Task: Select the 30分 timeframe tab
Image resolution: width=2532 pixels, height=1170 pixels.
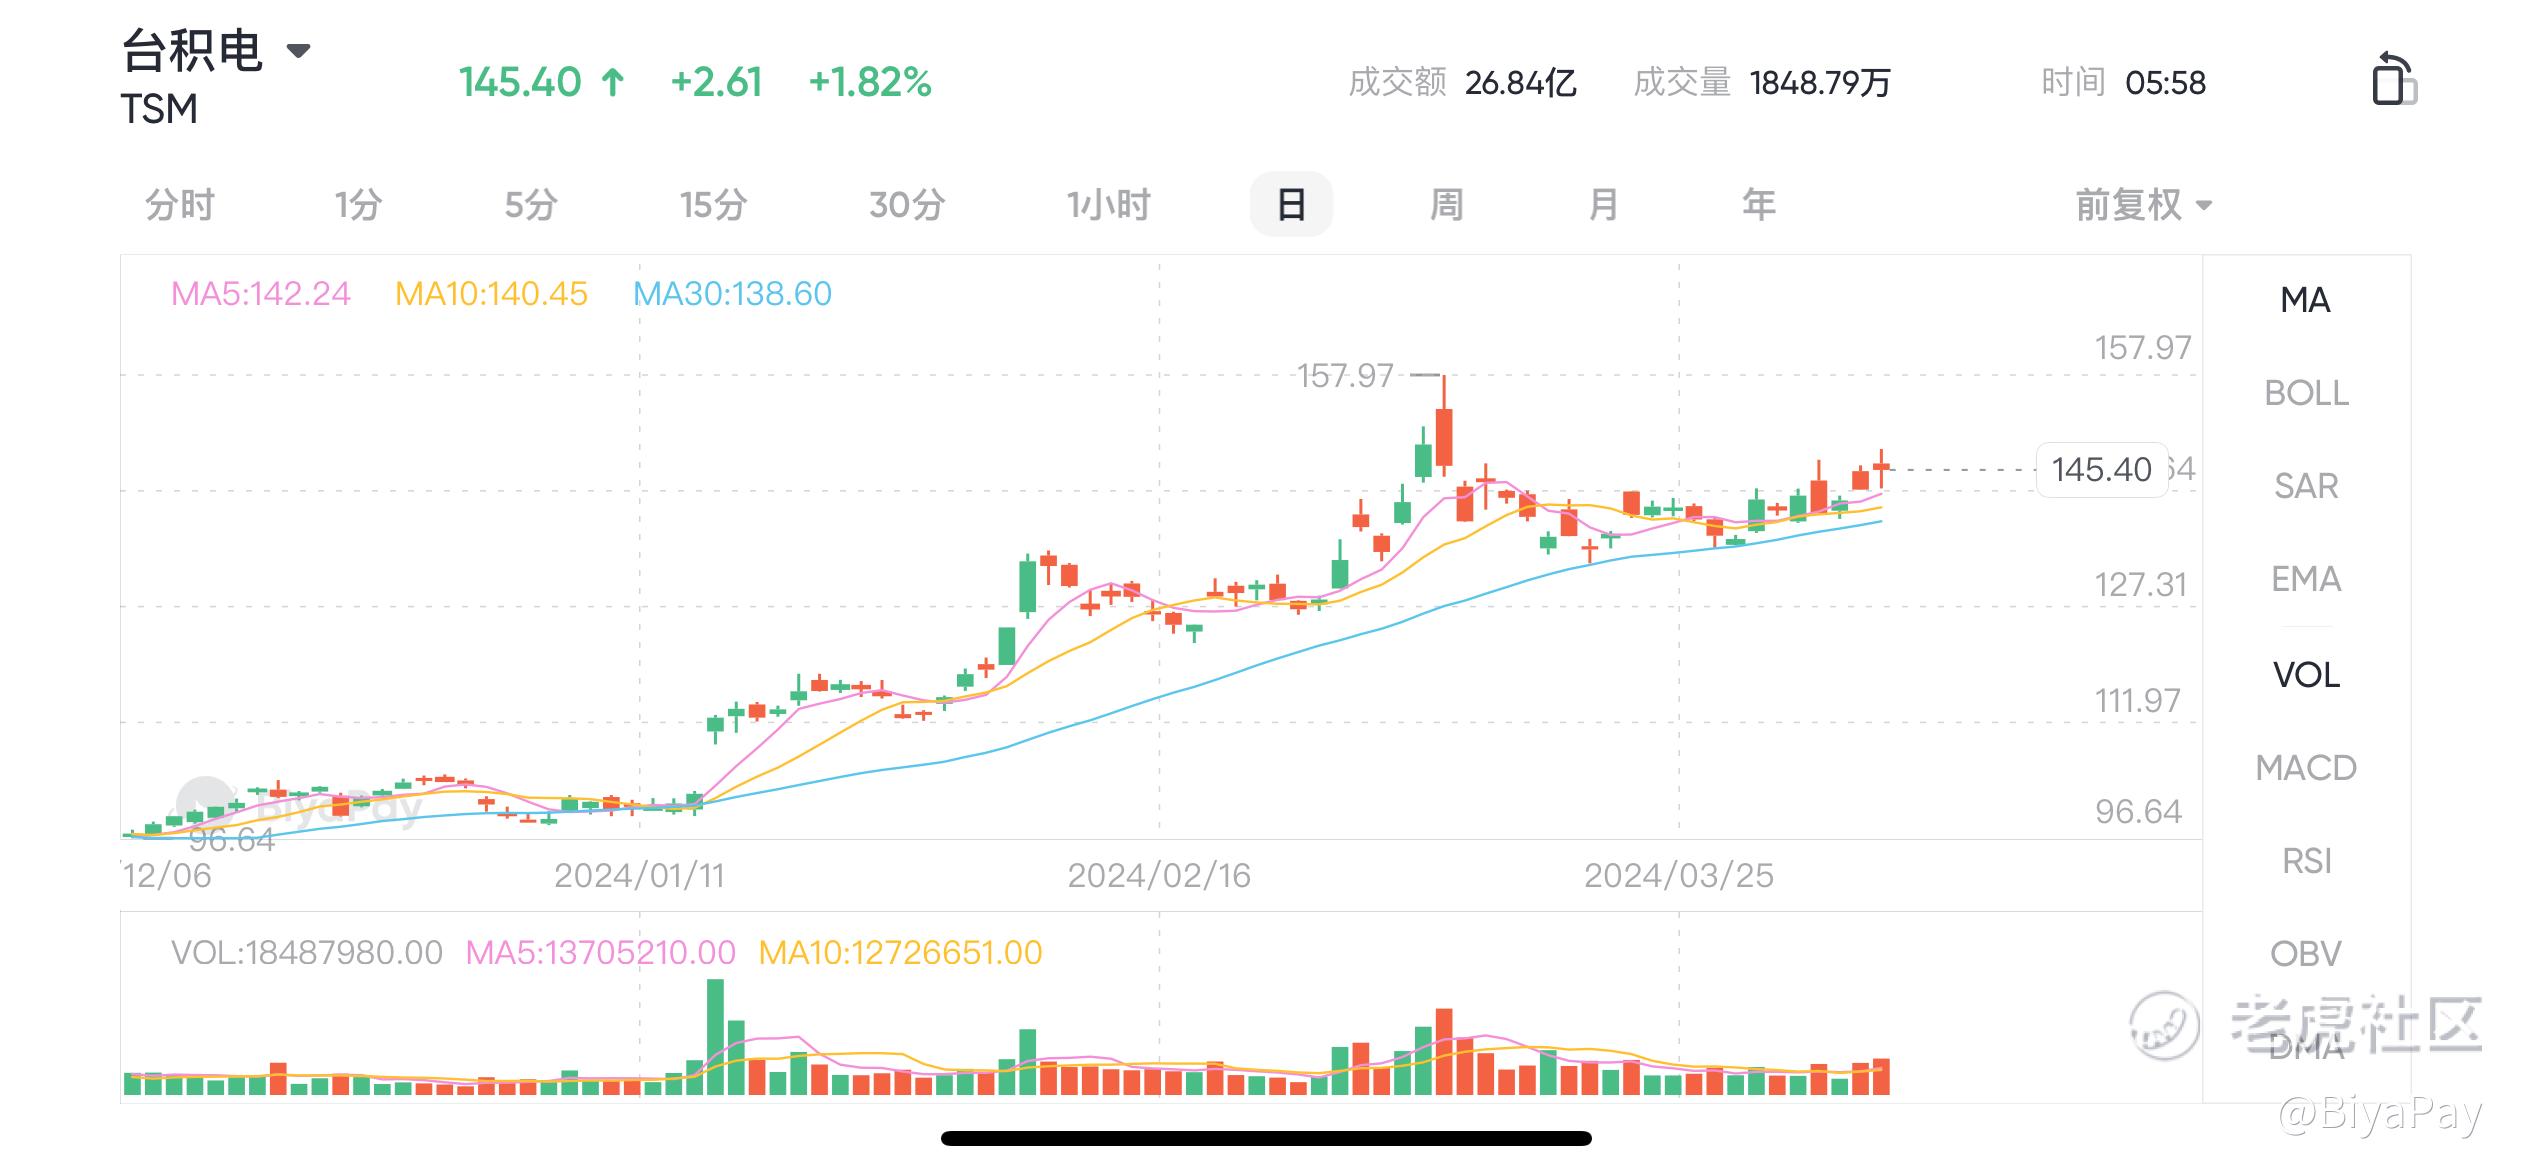Action: point(907,205)
